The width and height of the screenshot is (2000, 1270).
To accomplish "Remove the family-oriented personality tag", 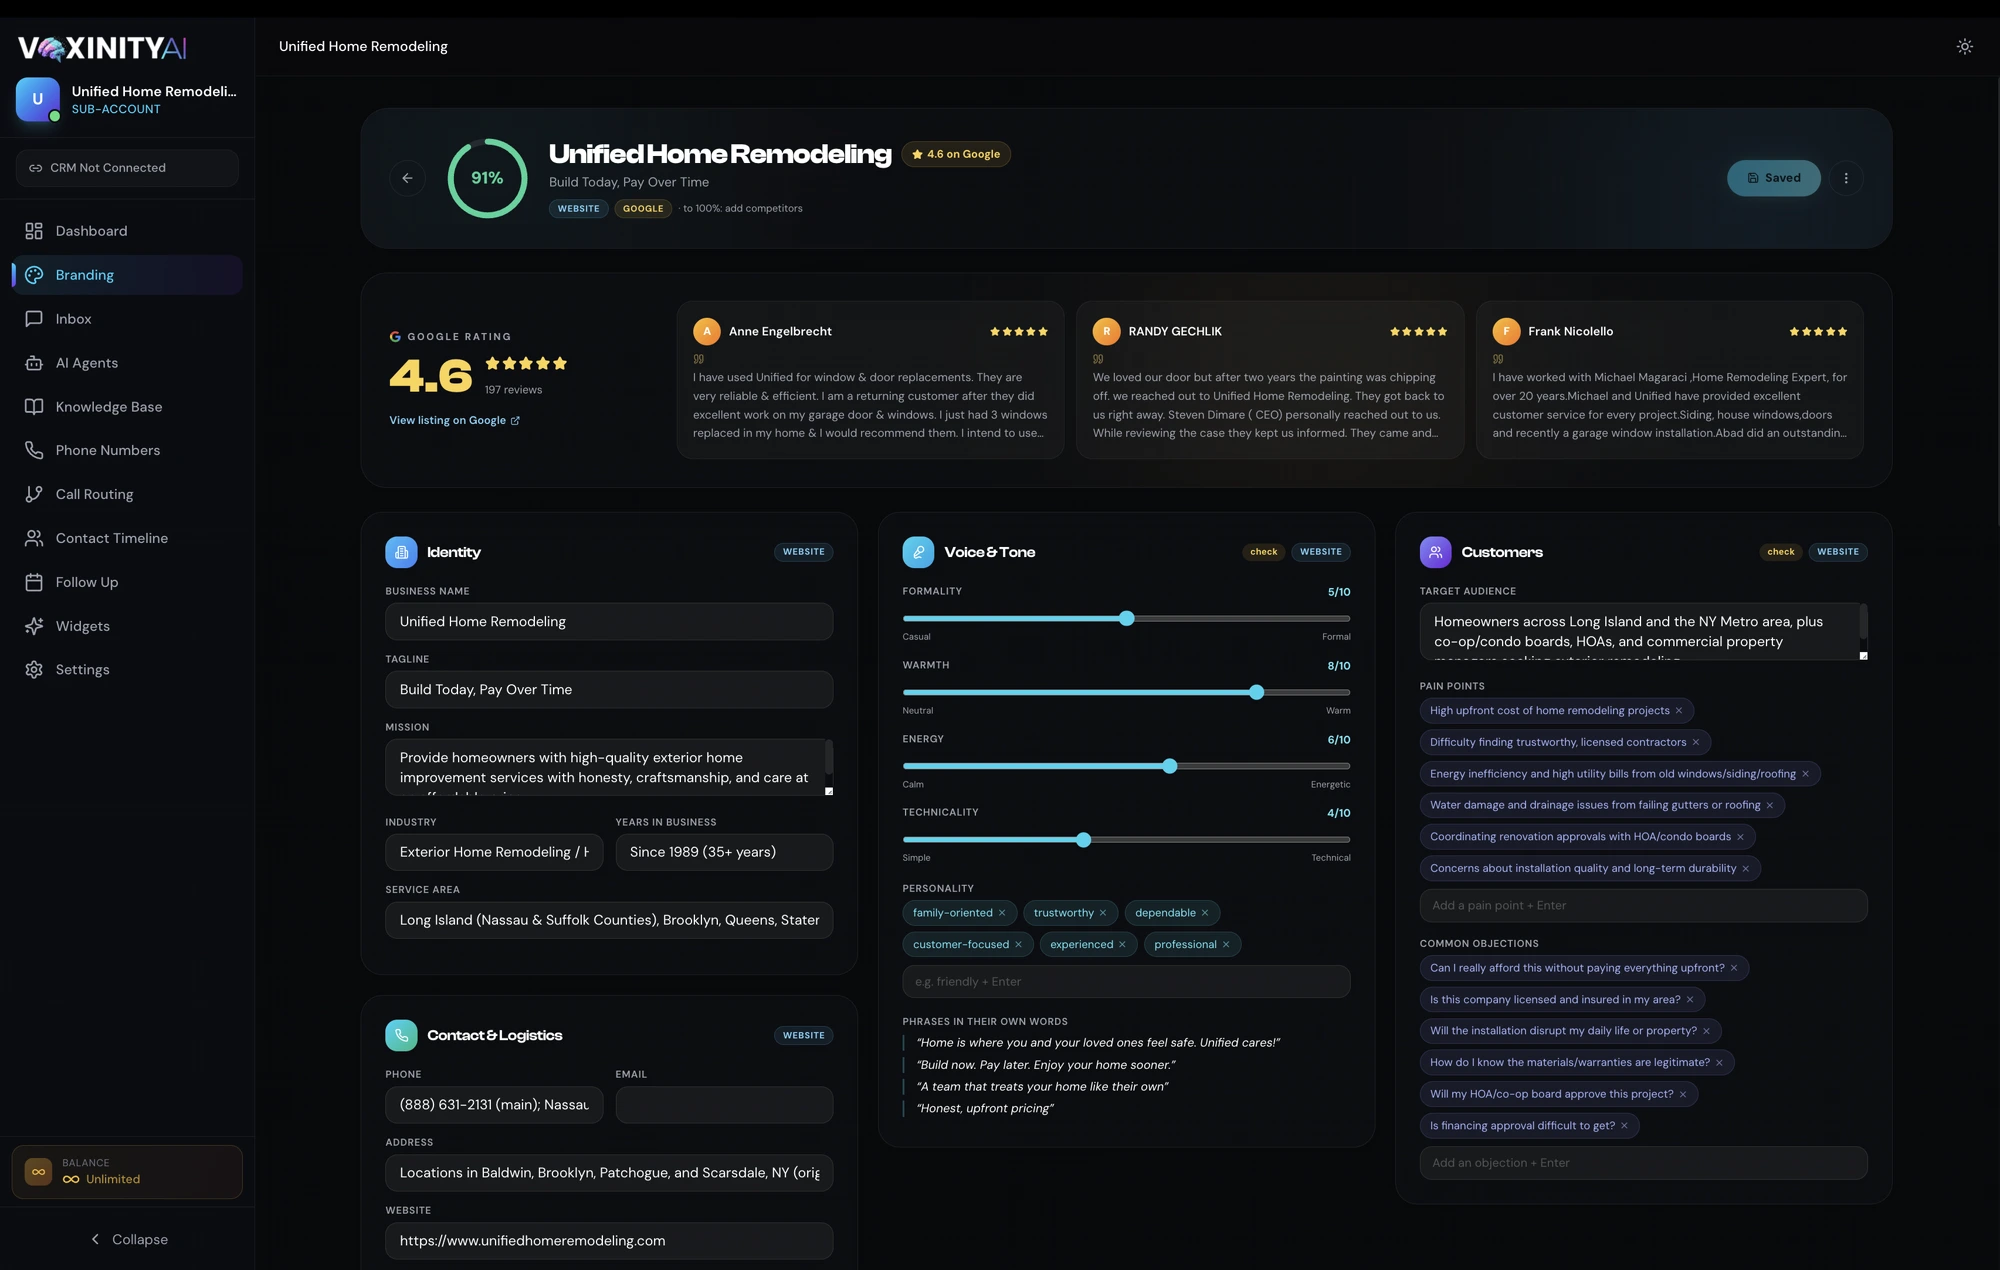I will 1002,913.
